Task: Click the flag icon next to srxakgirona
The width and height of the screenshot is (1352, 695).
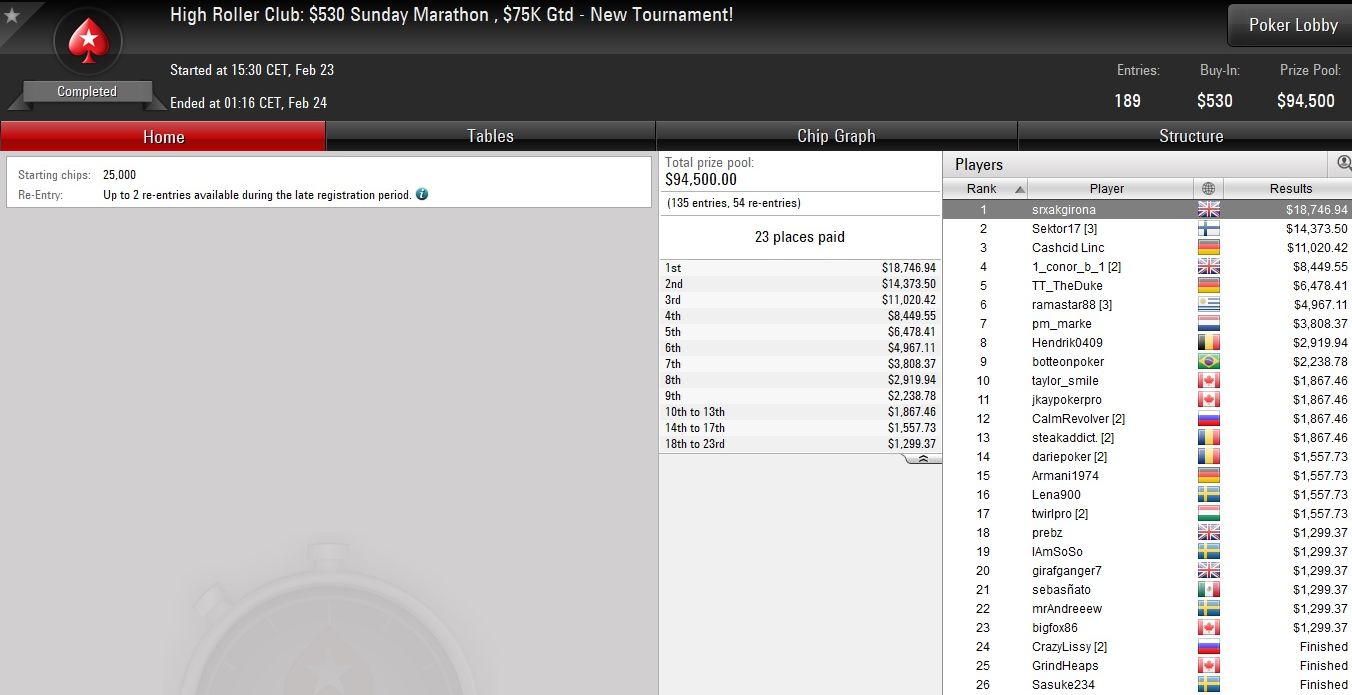Action: 1208,210
